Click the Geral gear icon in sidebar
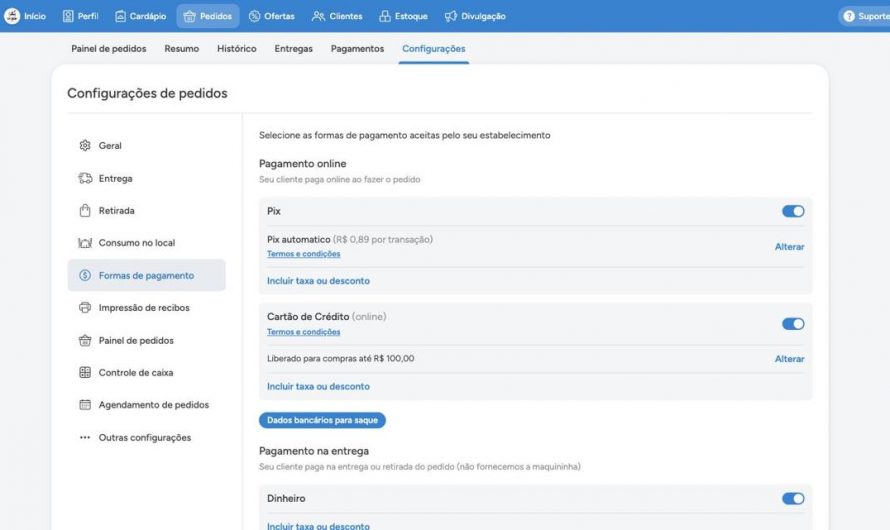Image resolution: width=890 pixels, height=530 pixels. tap(85, 145)
